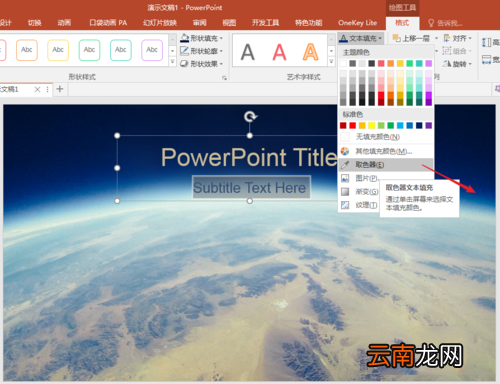This screenshot has width=500, height=384.
Task: Click the Subtitle Text Here box
Action: click(x=251, y=187)
